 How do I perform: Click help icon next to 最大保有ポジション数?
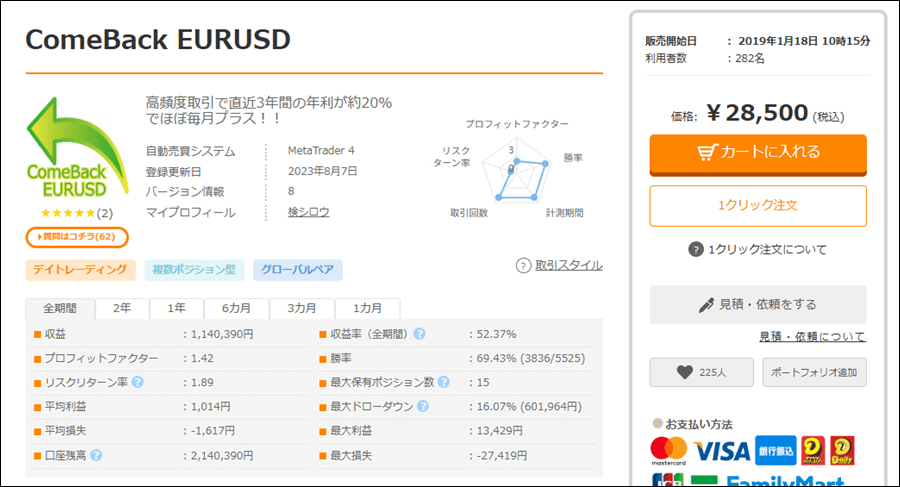pos(443,382)
